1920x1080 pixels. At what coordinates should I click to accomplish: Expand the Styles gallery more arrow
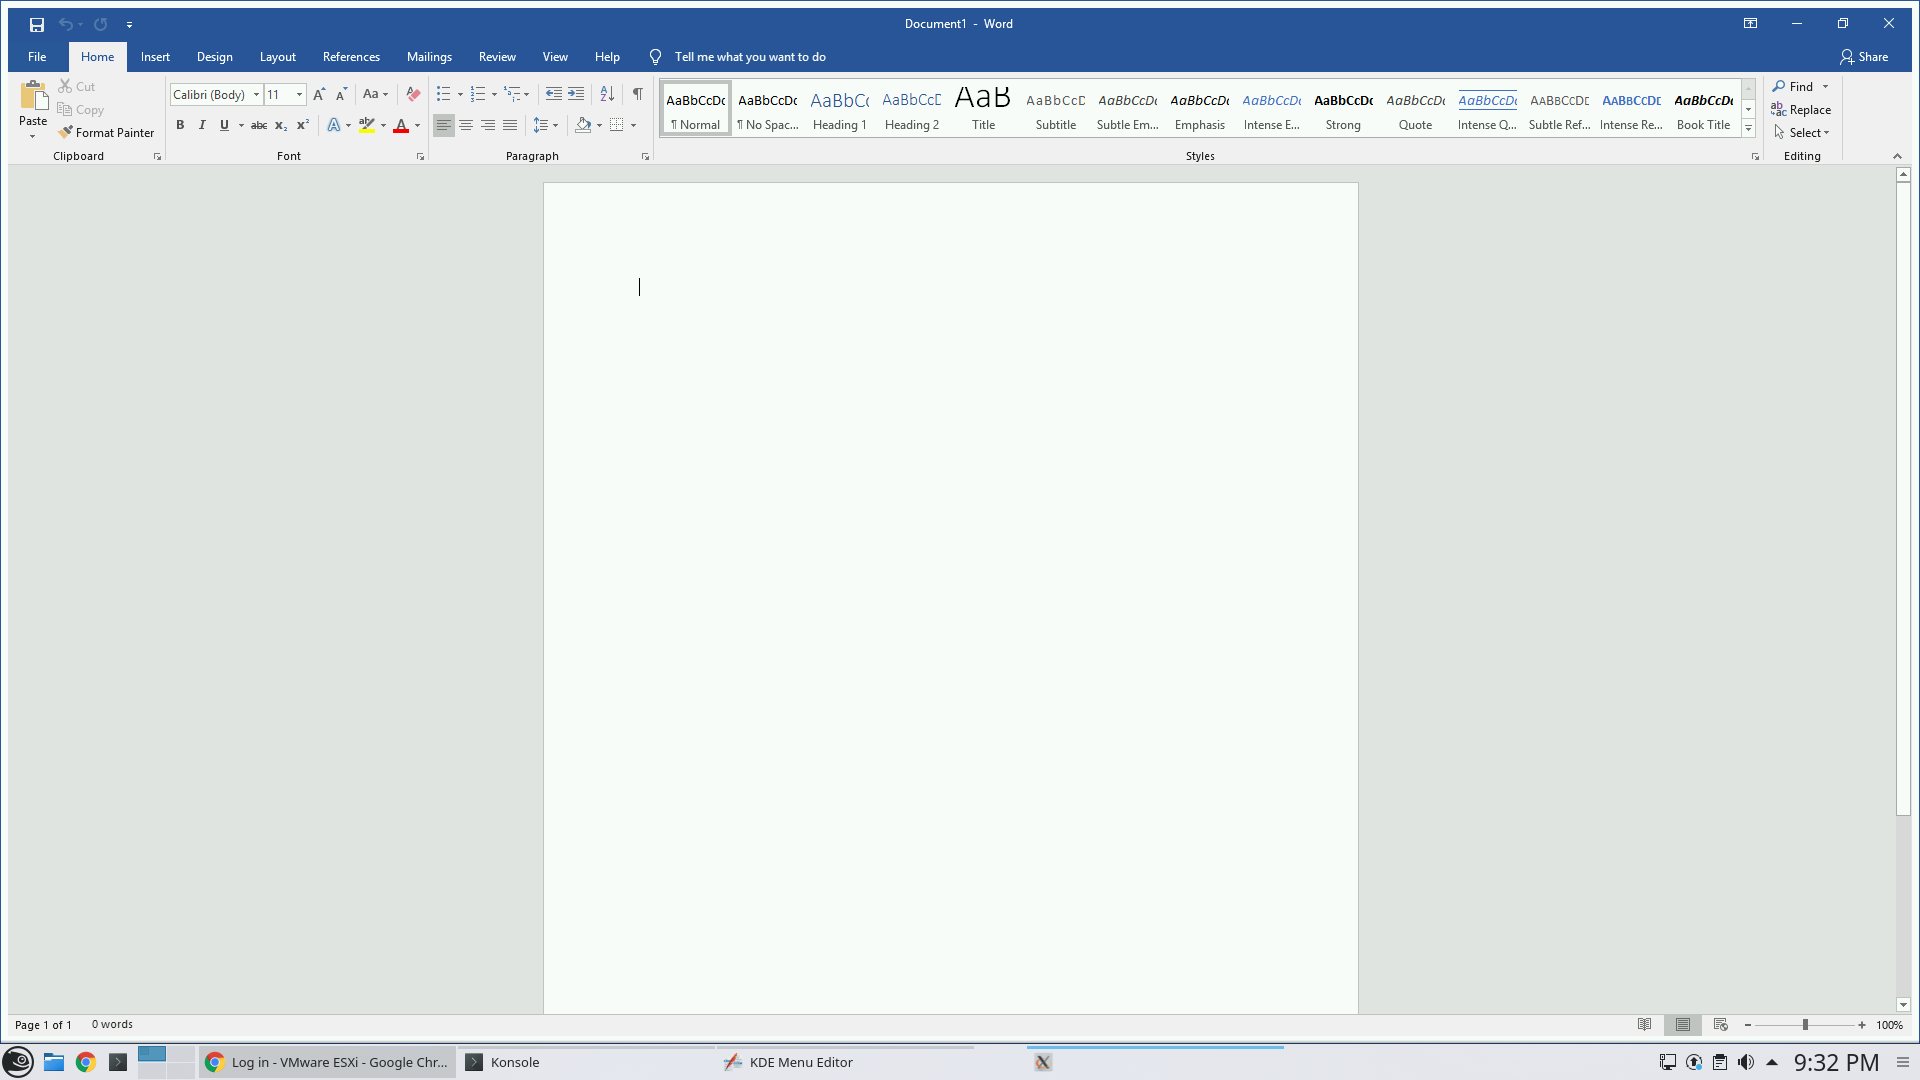tap(1748, 129)
